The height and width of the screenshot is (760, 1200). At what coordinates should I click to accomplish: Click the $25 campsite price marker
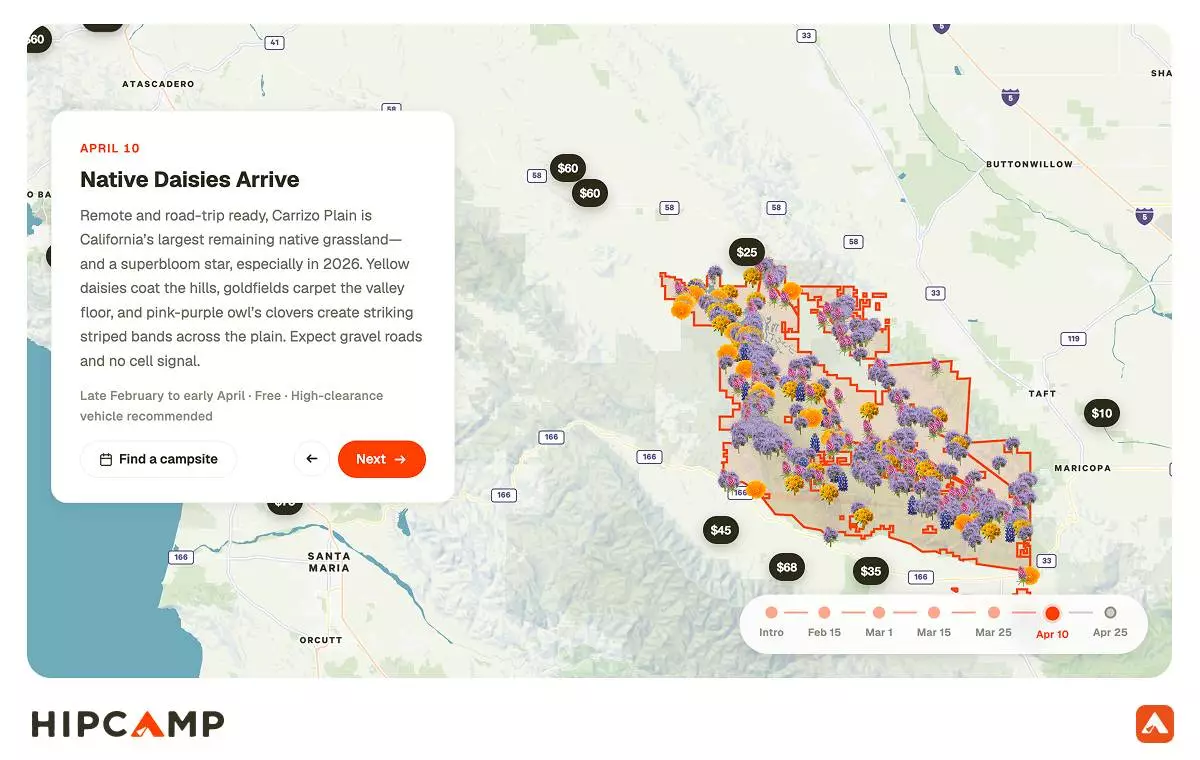(x=747, y=252)
